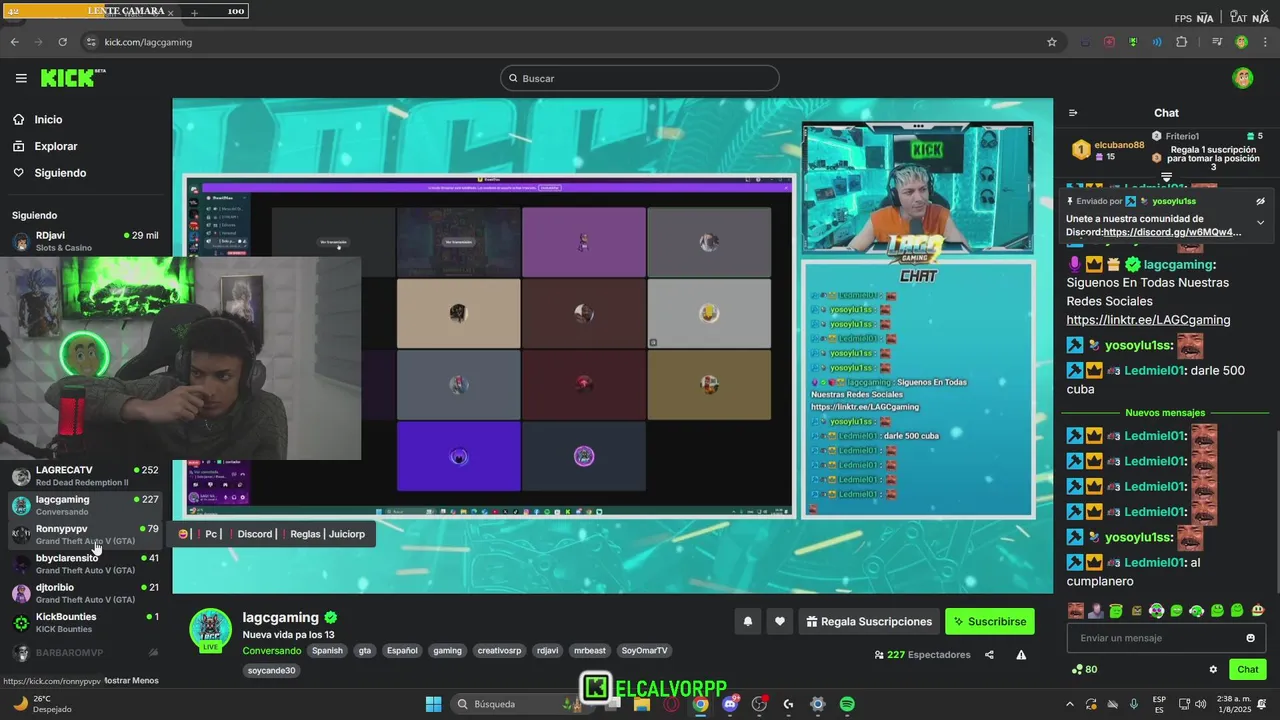Follow the channel with the heart button
This screenshot has width=1280, height=720.
pos(780,622)
